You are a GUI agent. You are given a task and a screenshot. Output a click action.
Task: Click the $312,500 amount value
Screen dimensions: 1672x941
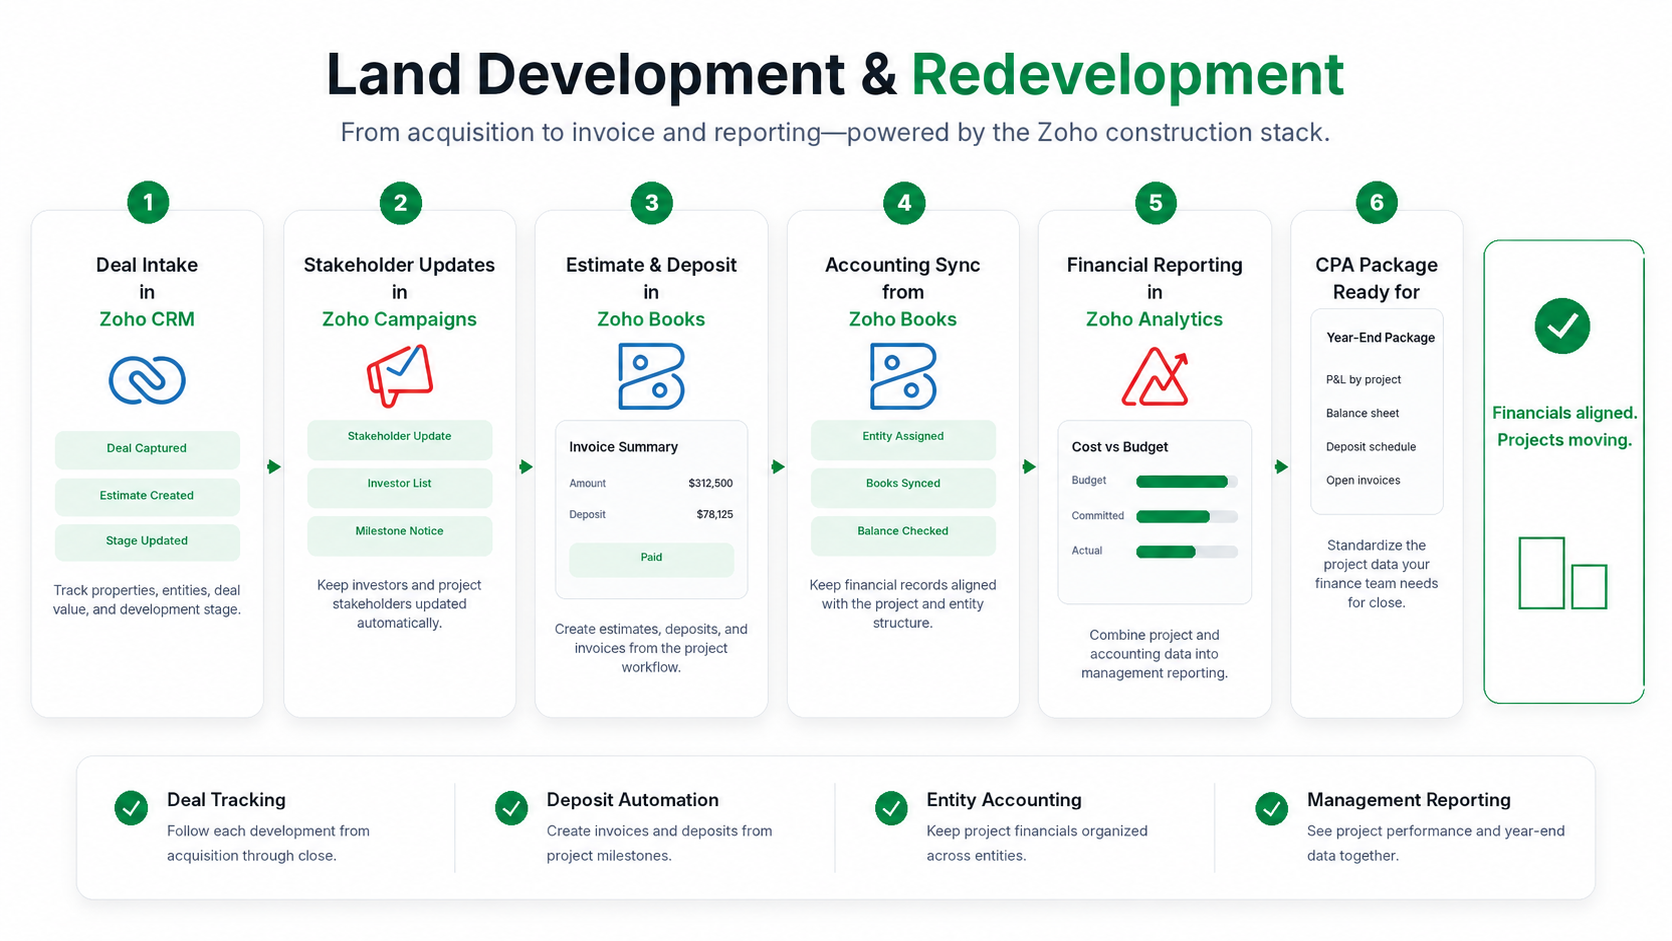pos(710,484)
